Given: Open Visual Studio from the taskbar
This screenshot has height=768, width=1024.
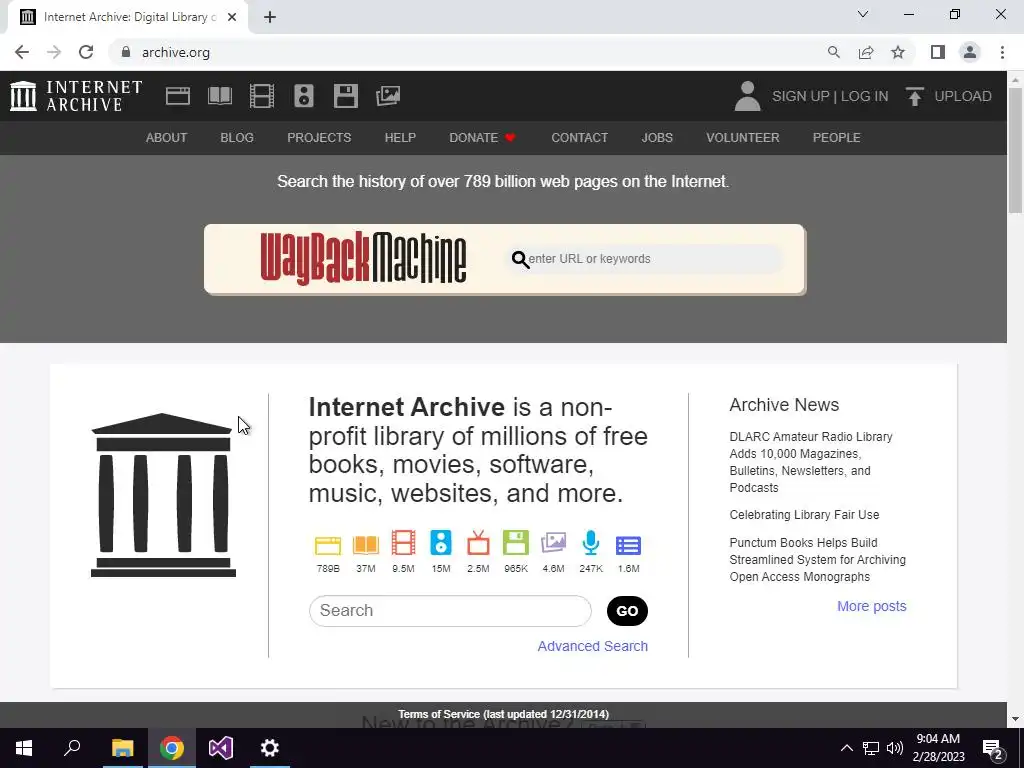Looking at the screenshot, I should 221,748.
